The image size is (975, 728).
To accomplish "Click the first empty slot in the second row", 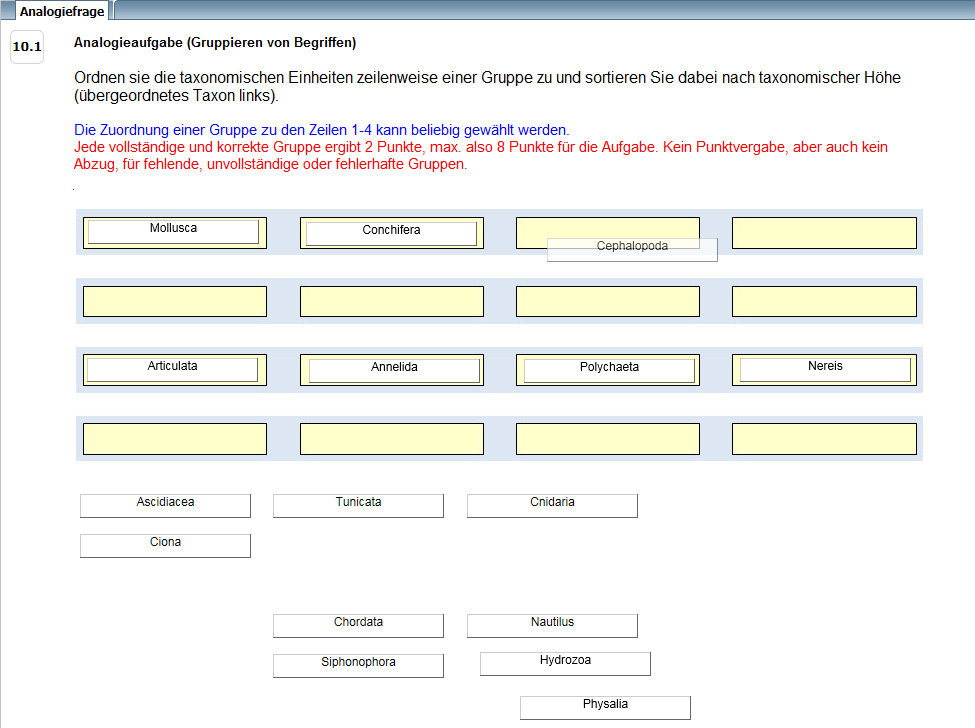I will point(175,302).
